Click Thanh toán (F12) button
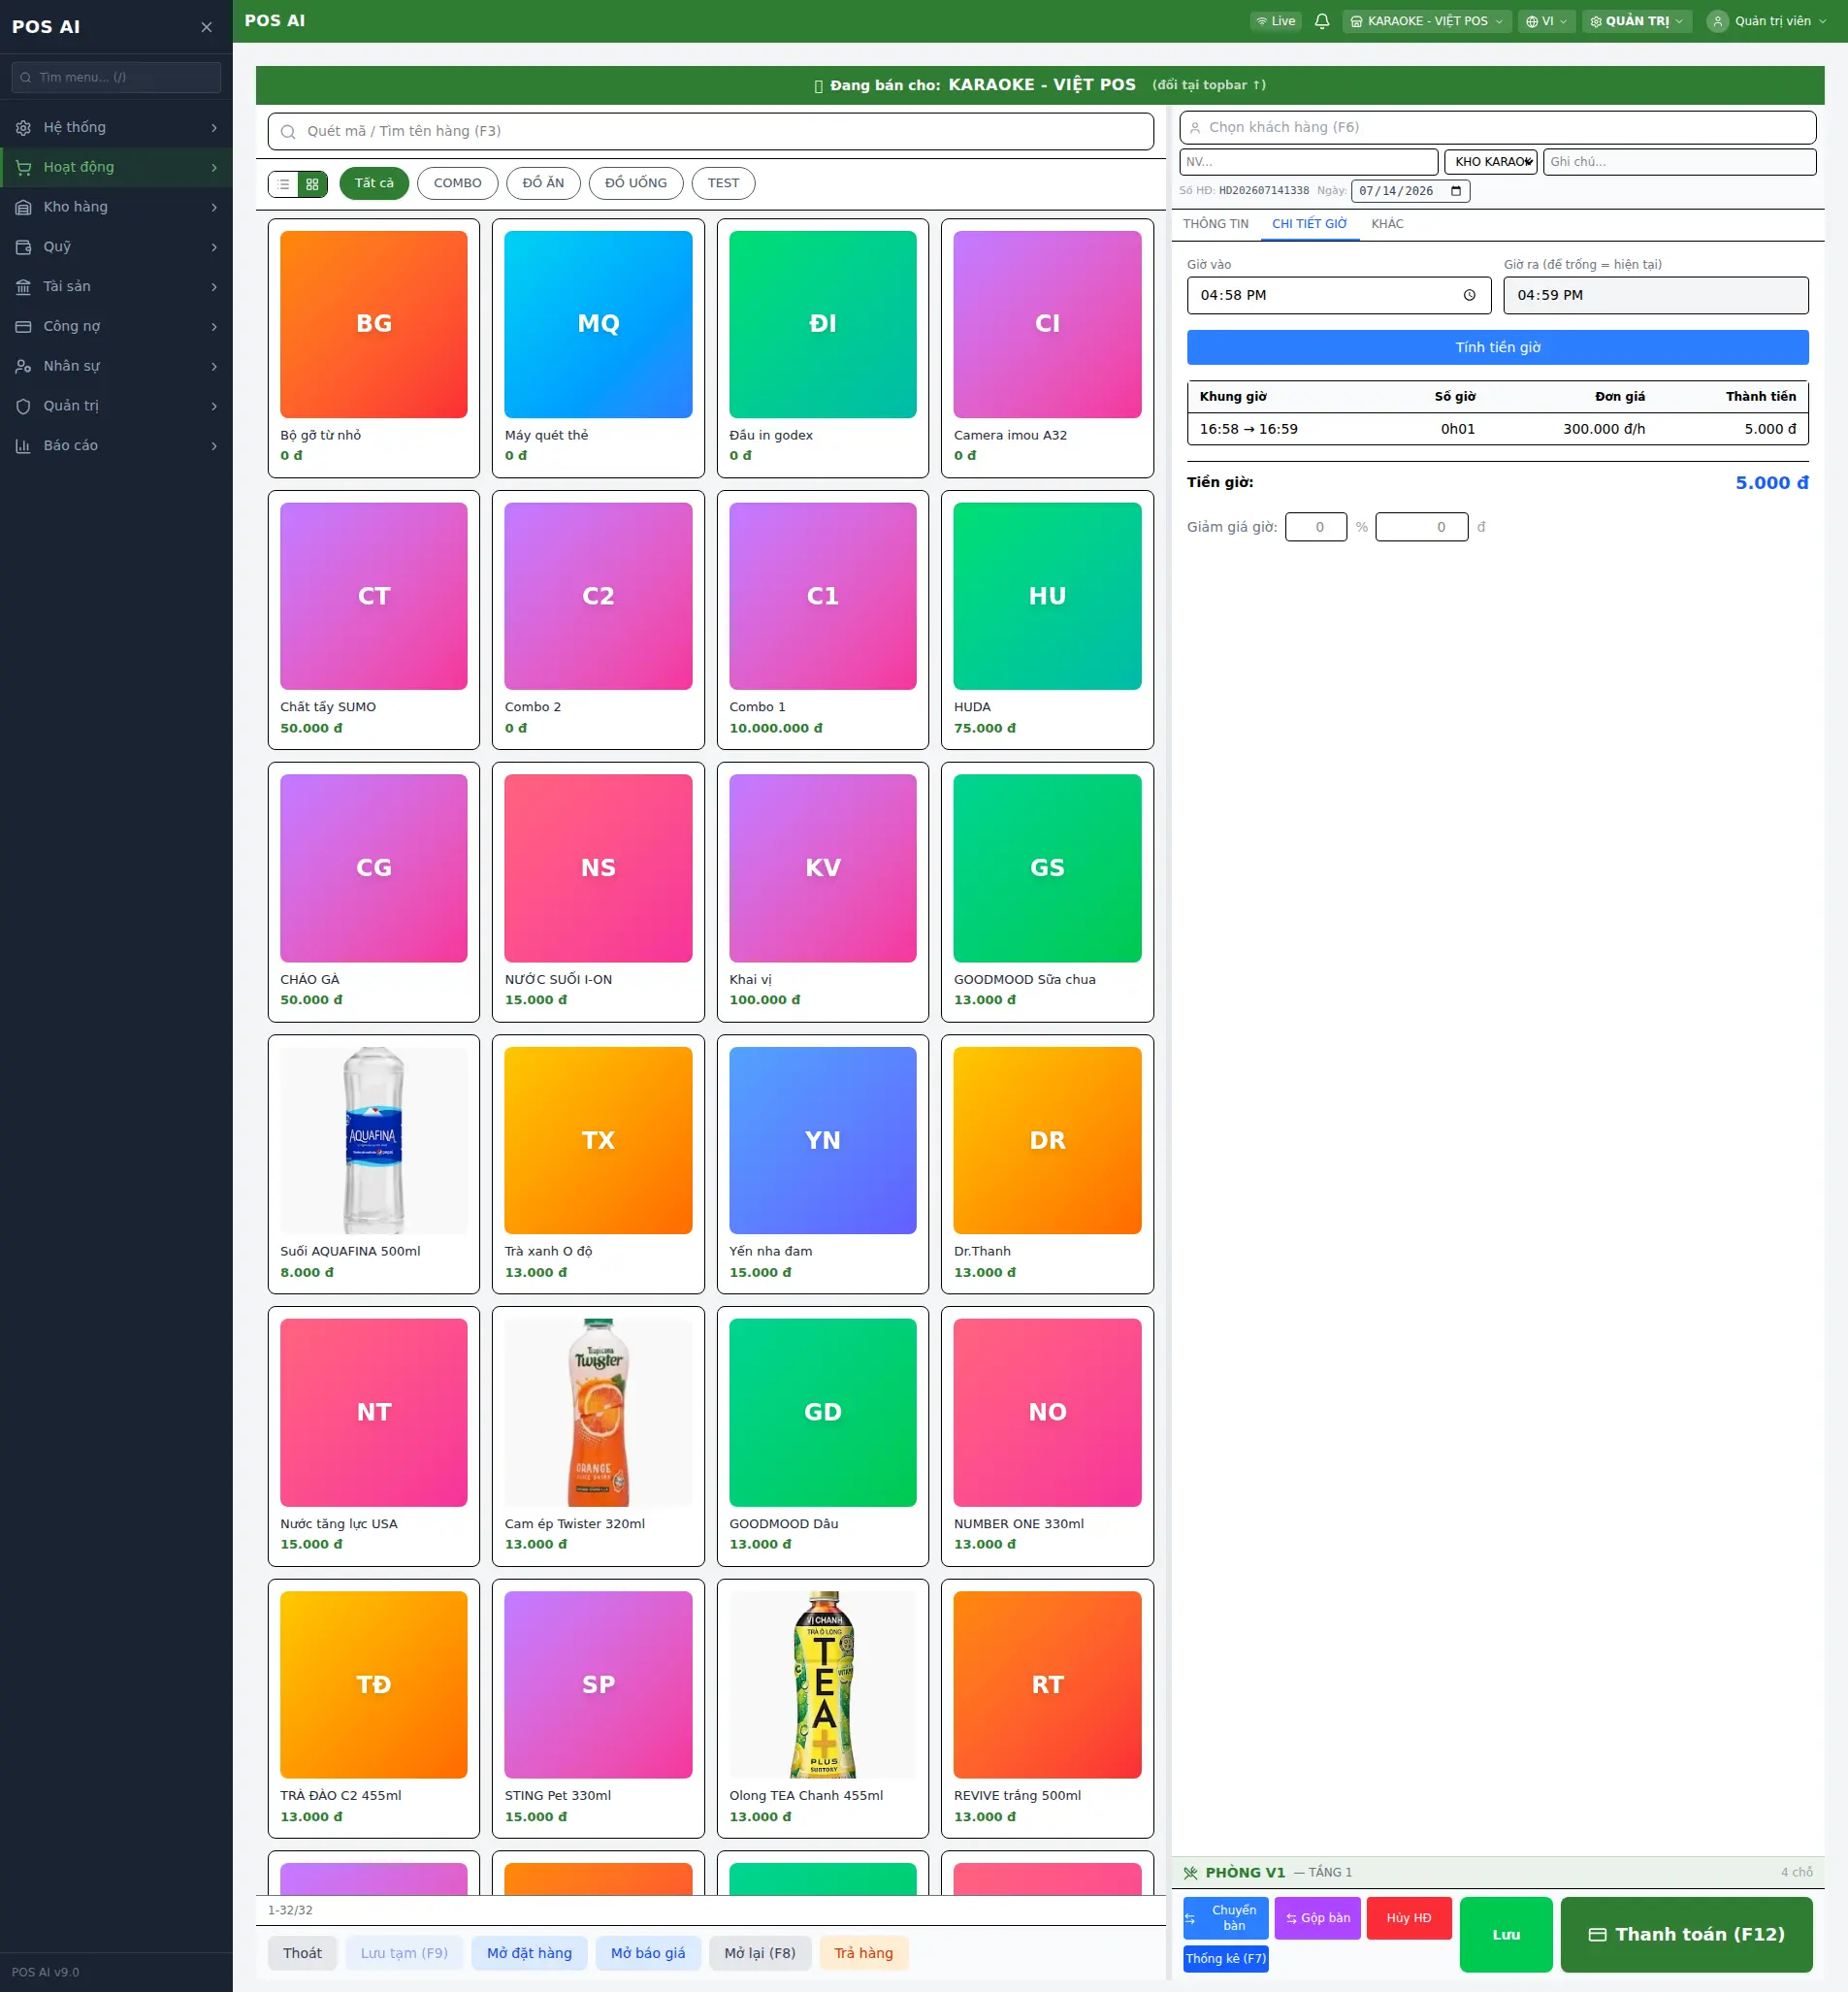This screenshot has width=1848, height=1992. [1685, 1934]
